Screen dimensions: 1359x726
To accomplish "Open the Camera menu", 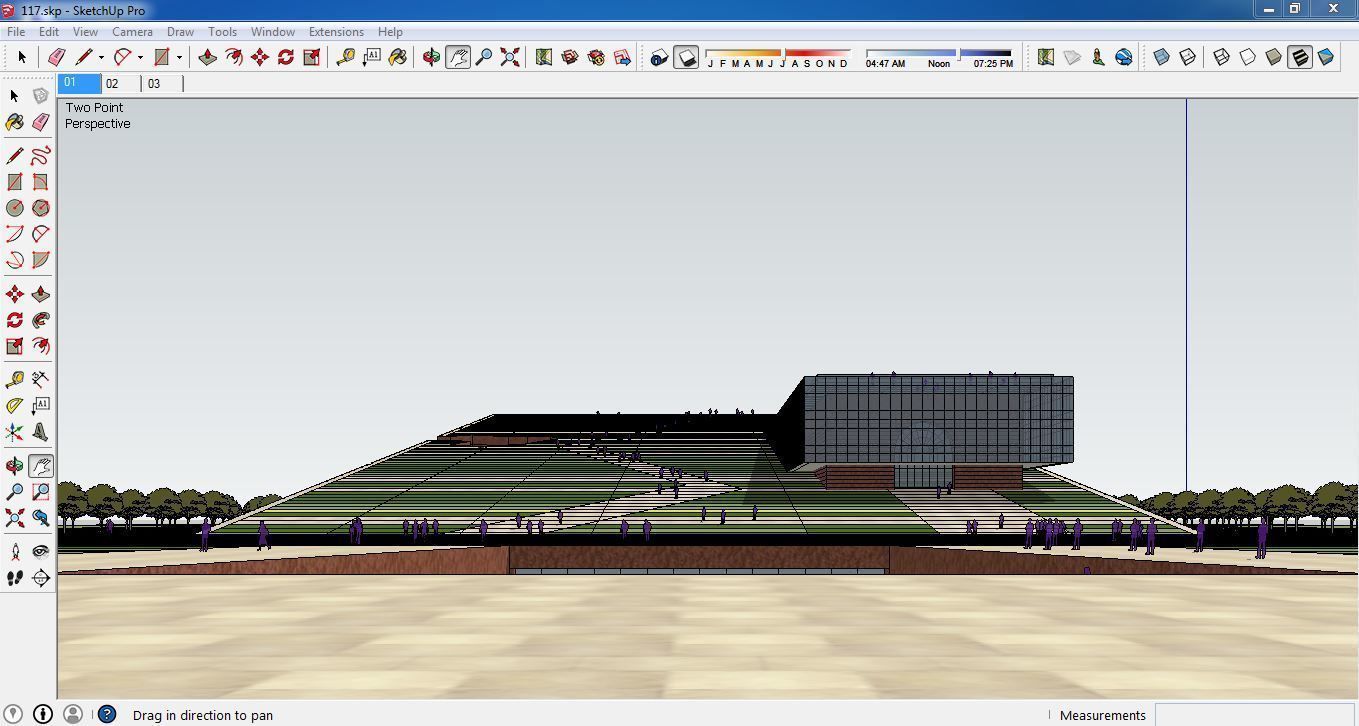I will click(132, 32).
